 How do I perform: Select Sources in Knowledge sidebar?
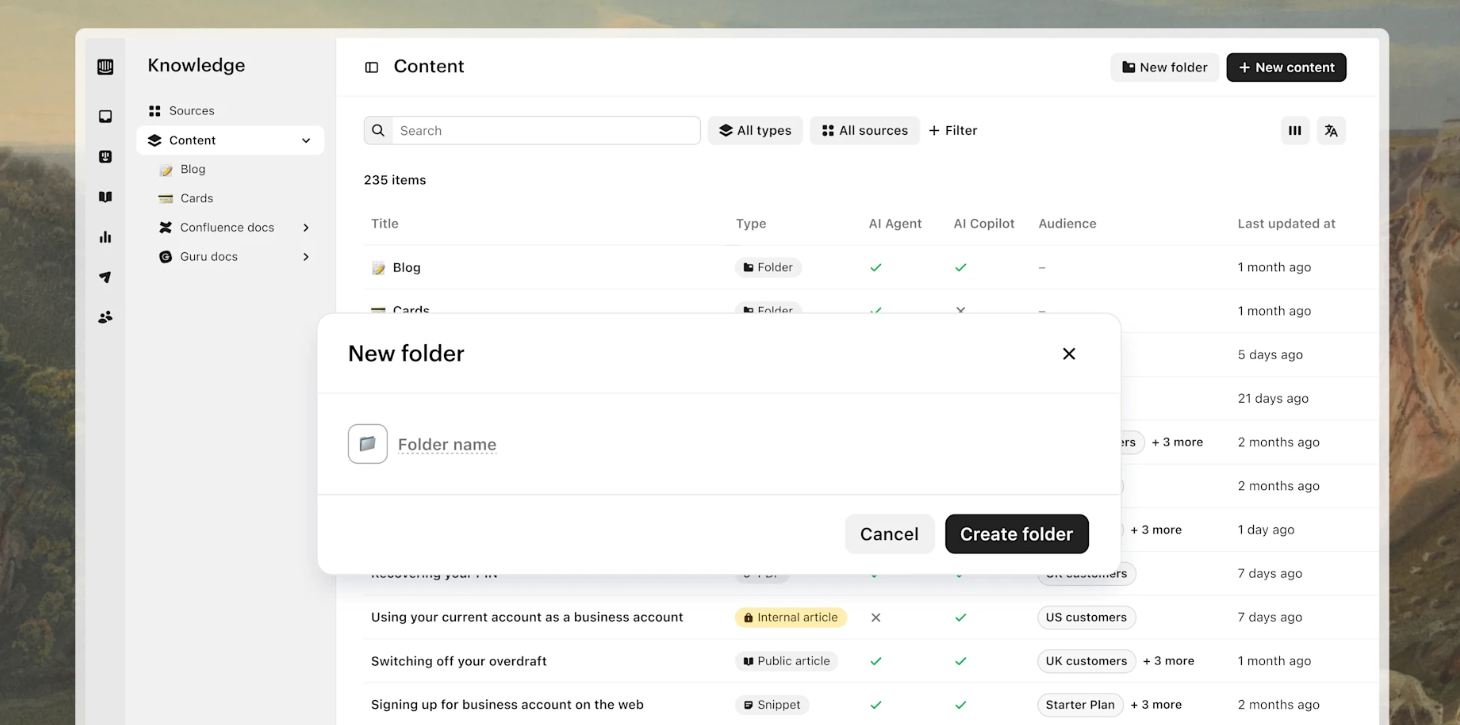[x=191, y=111]
